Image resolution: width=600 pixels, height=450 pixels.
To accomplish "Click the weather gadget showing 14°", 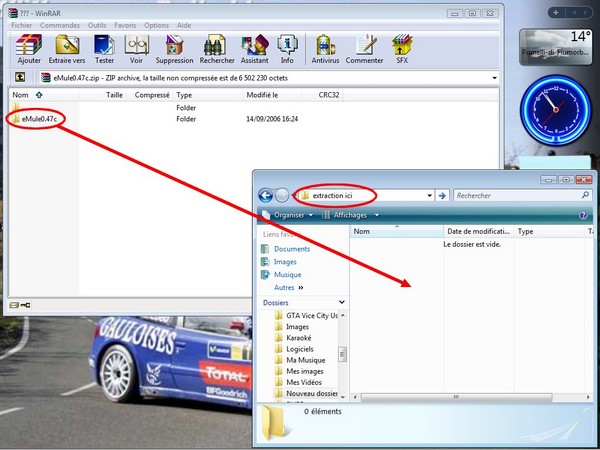I will [556, 47].
